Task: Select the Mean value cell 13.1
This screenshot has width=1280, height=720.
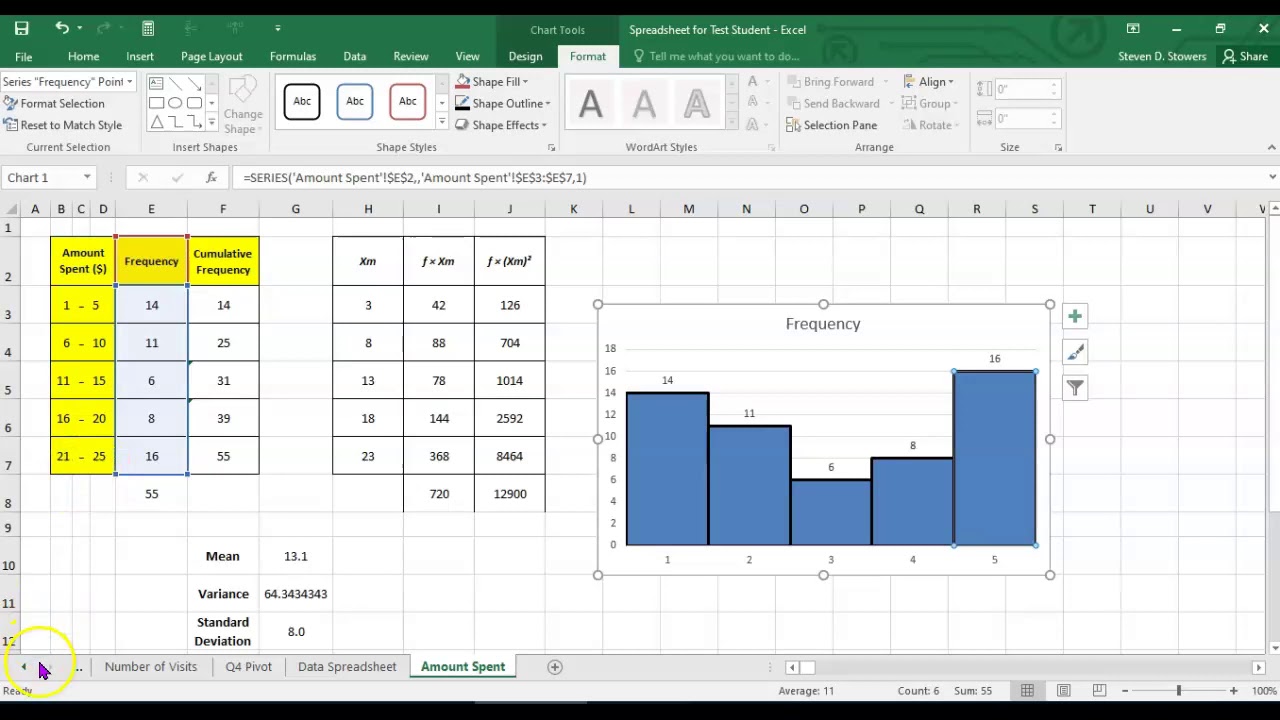Action: (295, 556)
